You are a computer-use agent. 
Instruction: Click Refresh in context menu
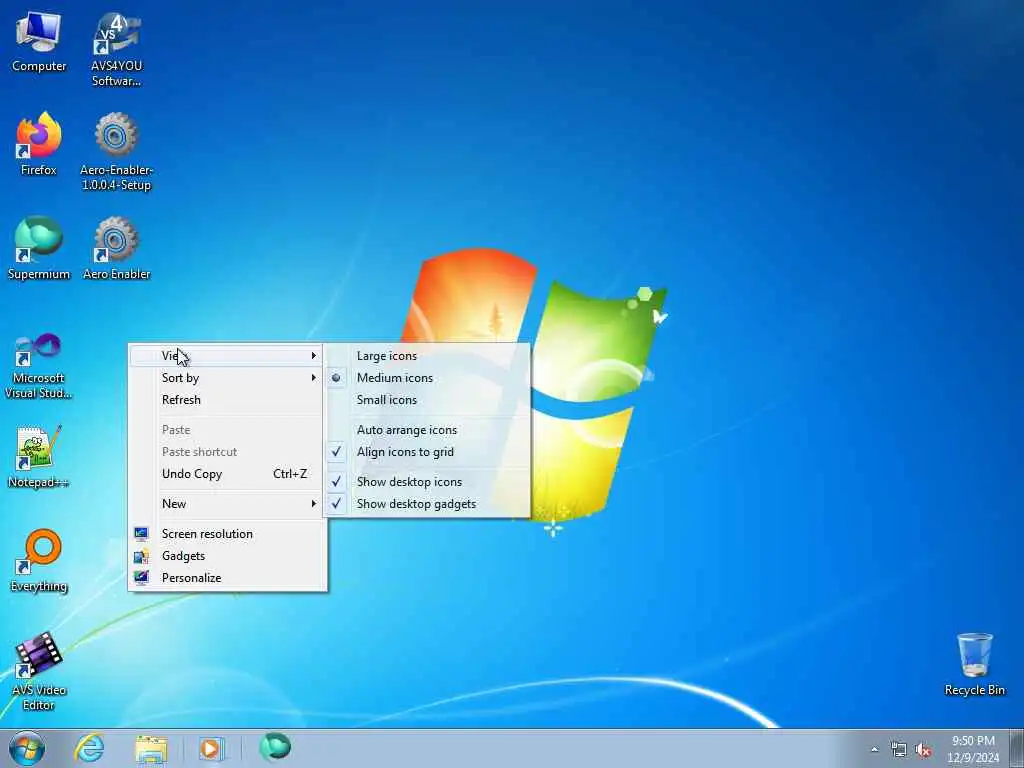point(227,400)
